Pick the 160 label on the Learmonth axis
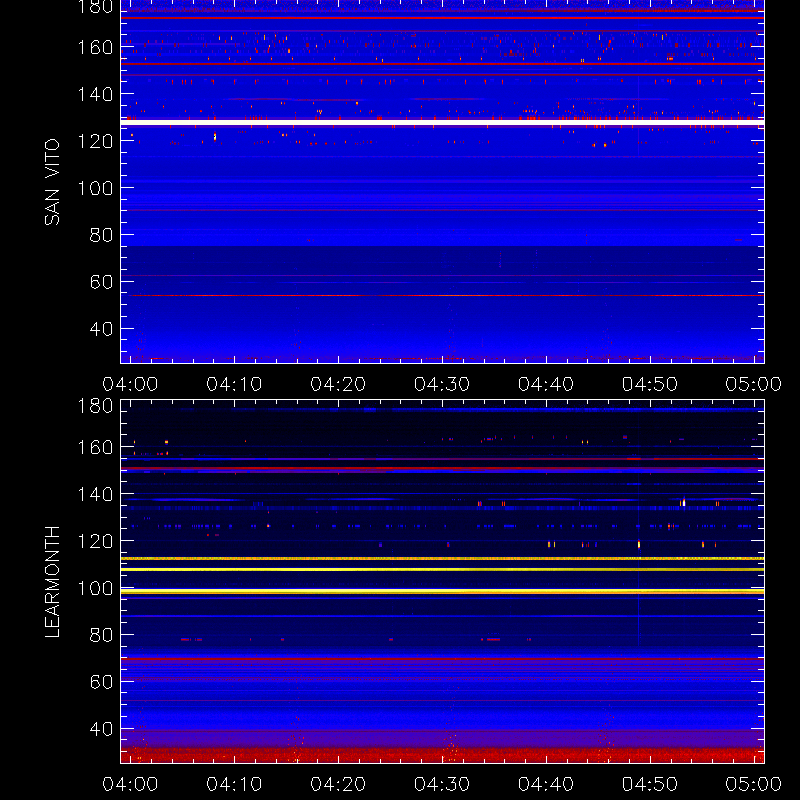This screenshot has height=800, width=800. tap(95, 447)
